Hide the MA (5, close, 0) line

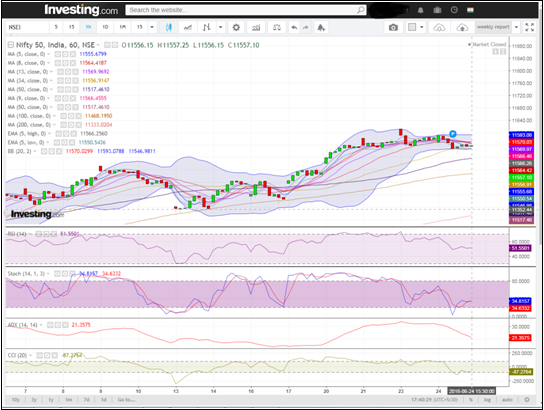58,54
